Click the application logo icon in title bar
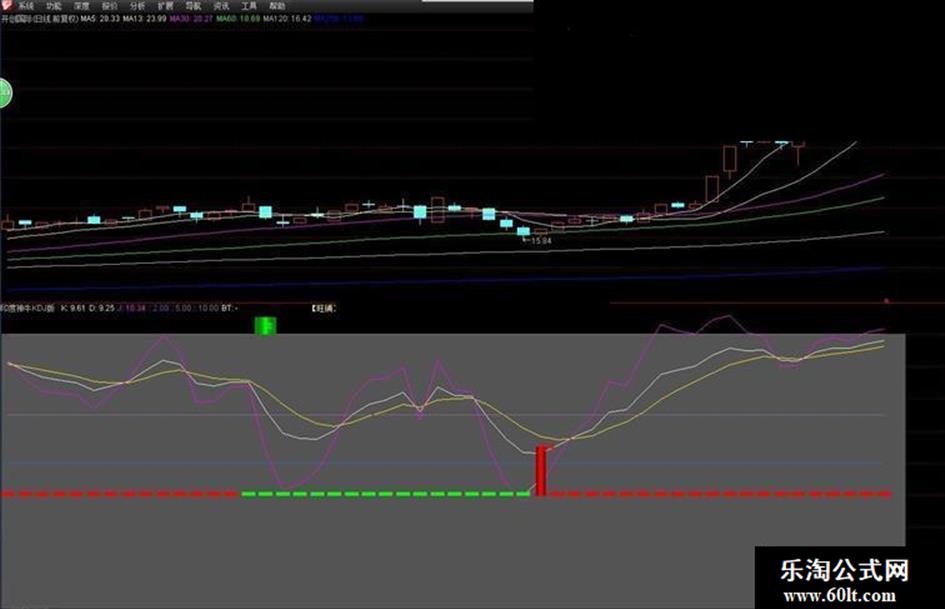945x609 pixels. [7, 5]
